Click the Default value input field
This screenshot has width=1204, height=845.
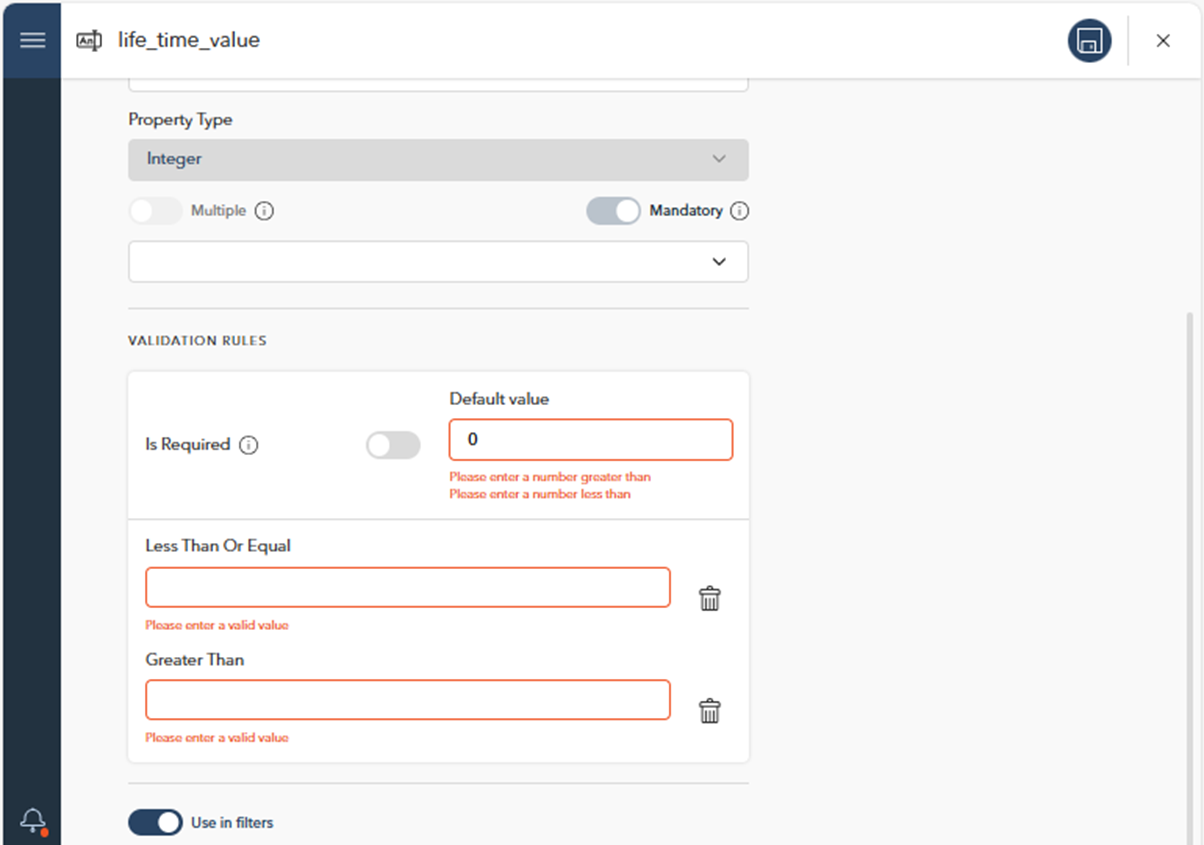(591, 440)
